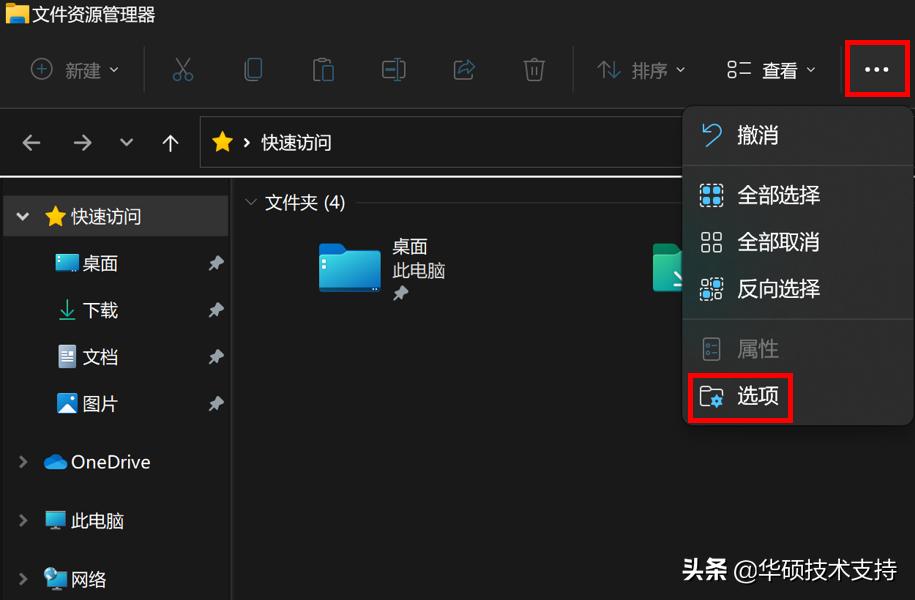Click the forward navigation arrow
The image size is (915, 600).
pos(83,142)
